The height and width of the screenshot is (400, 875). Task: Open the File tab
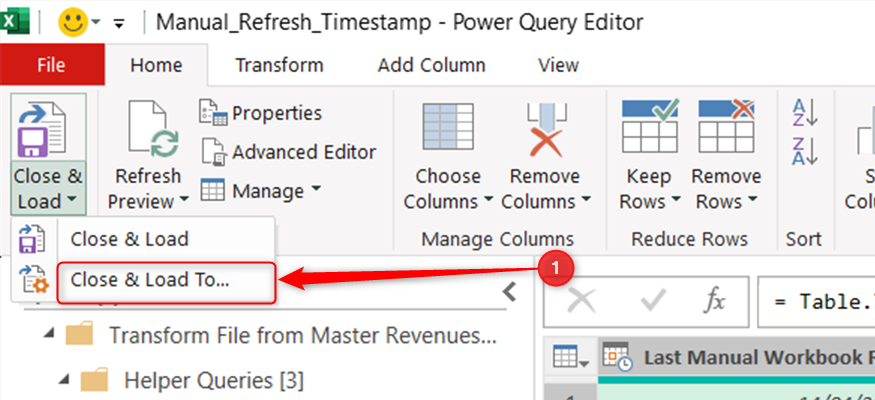[x=52, y=65]
